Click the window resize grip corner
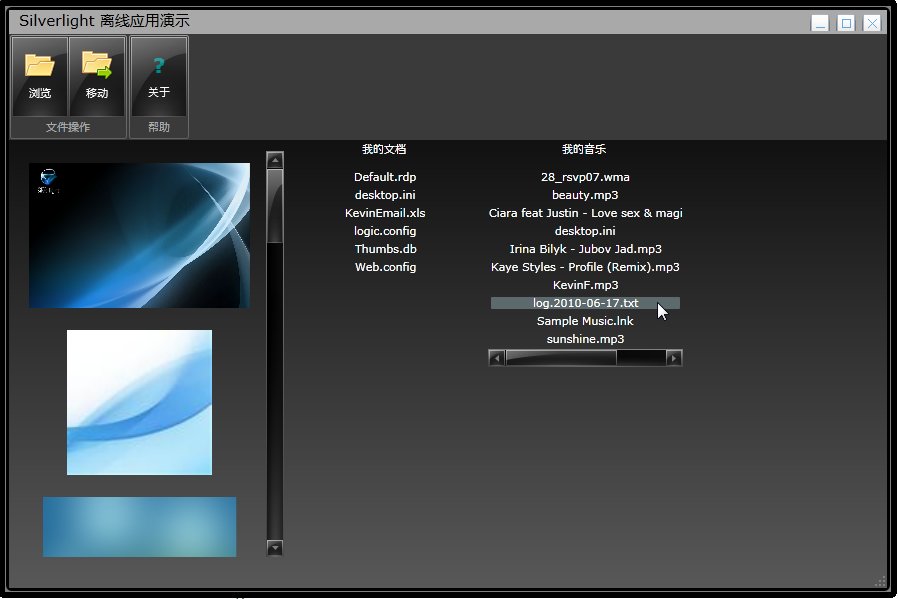 pos(880,581)
